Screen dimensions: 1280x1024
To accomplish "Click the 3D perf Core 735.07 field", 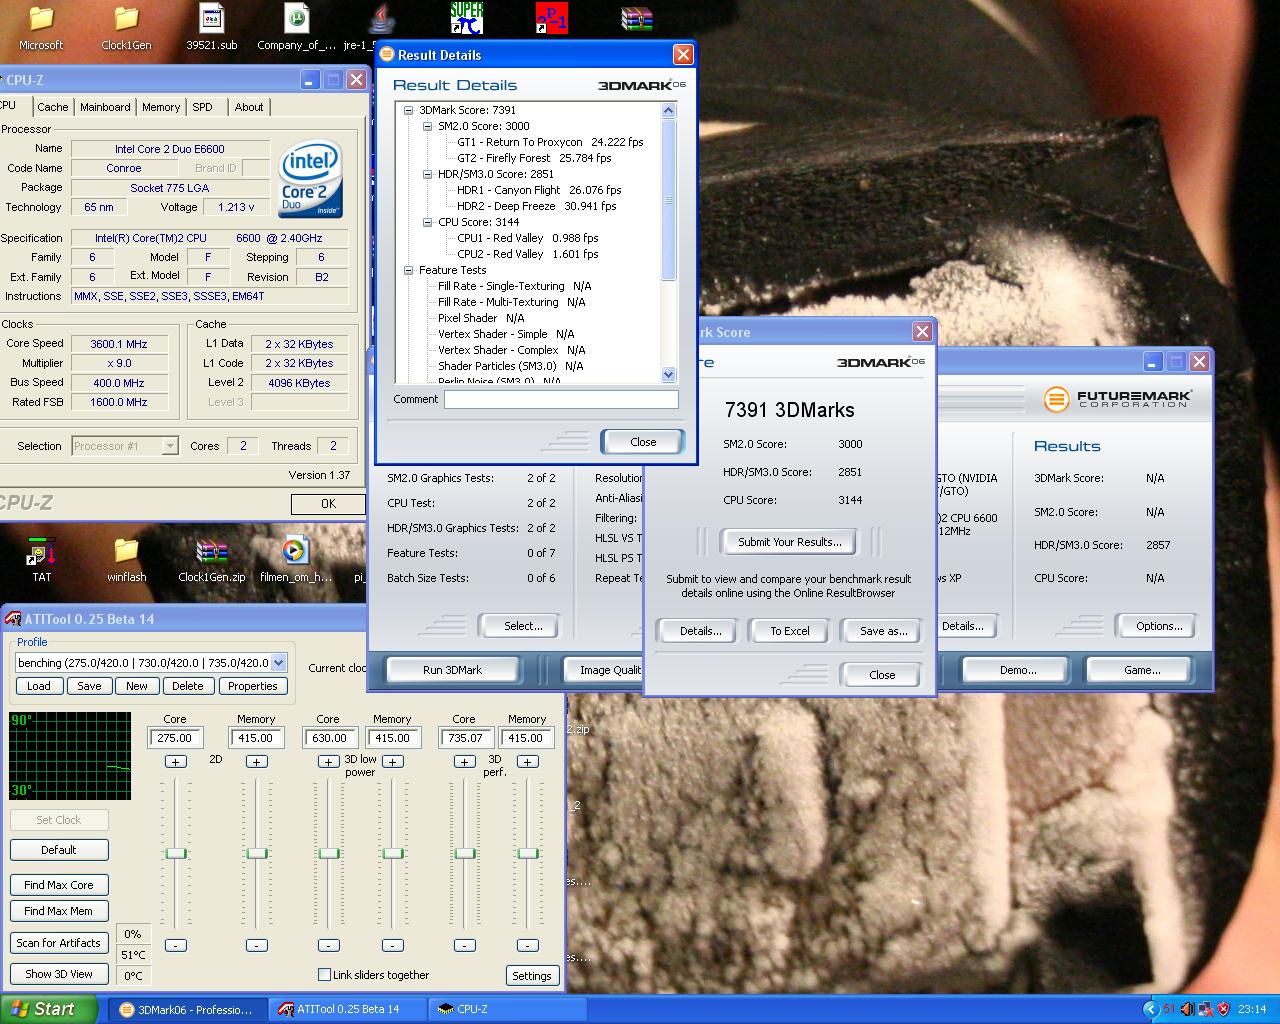I will pyautogui.click(x=466, y=738).
